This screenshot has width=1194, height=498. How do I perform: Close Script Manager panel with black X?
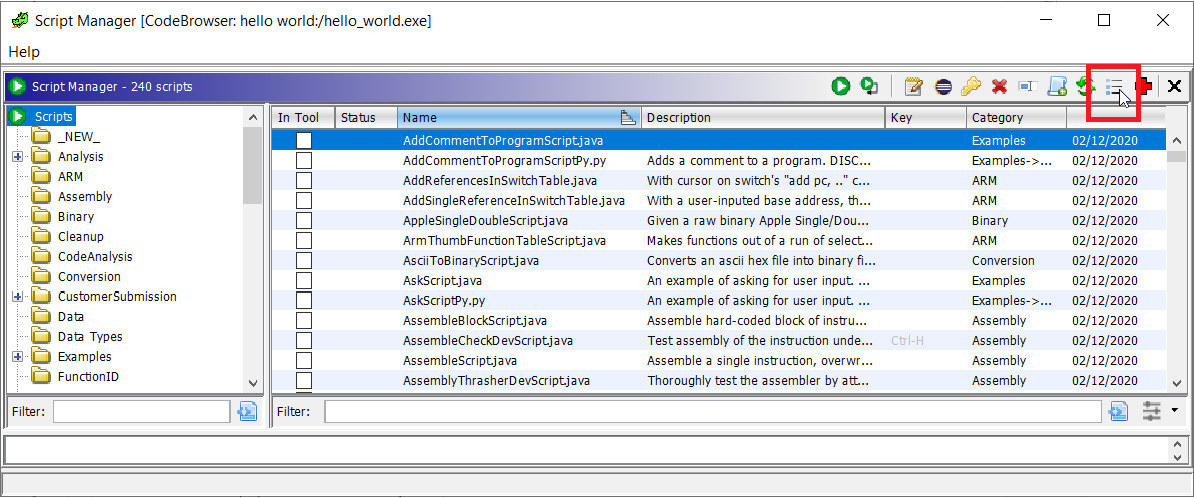coord(1174,86)
